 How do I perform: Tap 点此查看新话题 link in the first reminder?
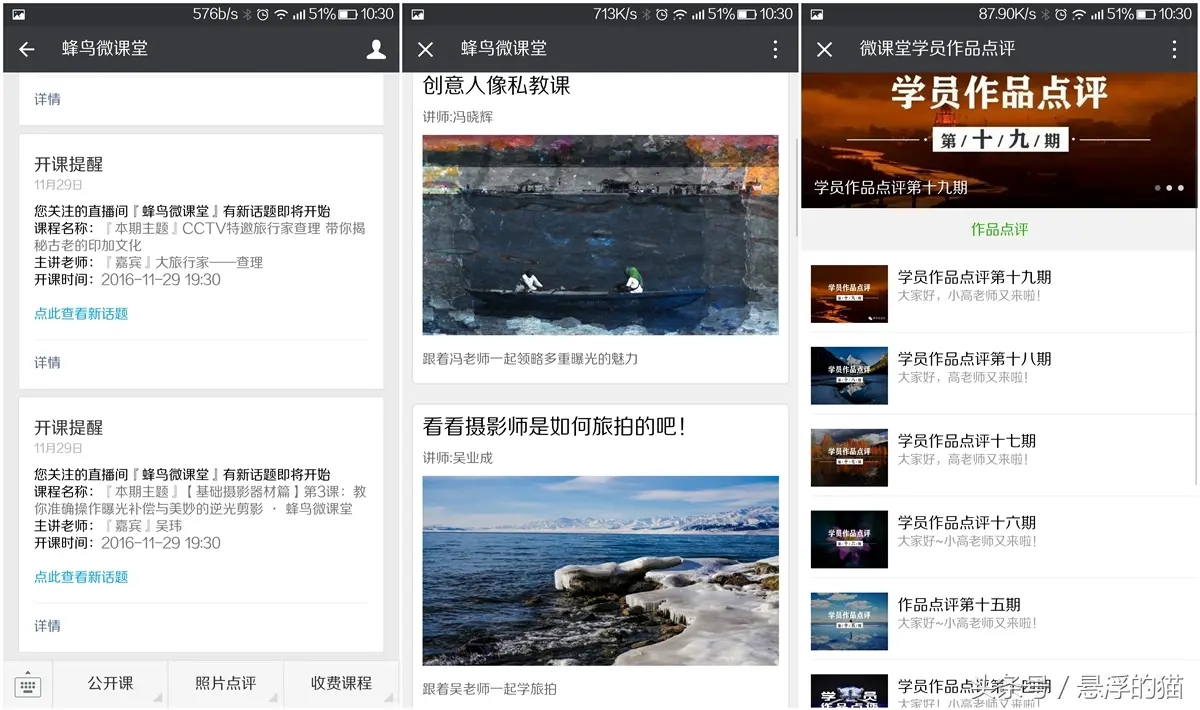[81, 312]
